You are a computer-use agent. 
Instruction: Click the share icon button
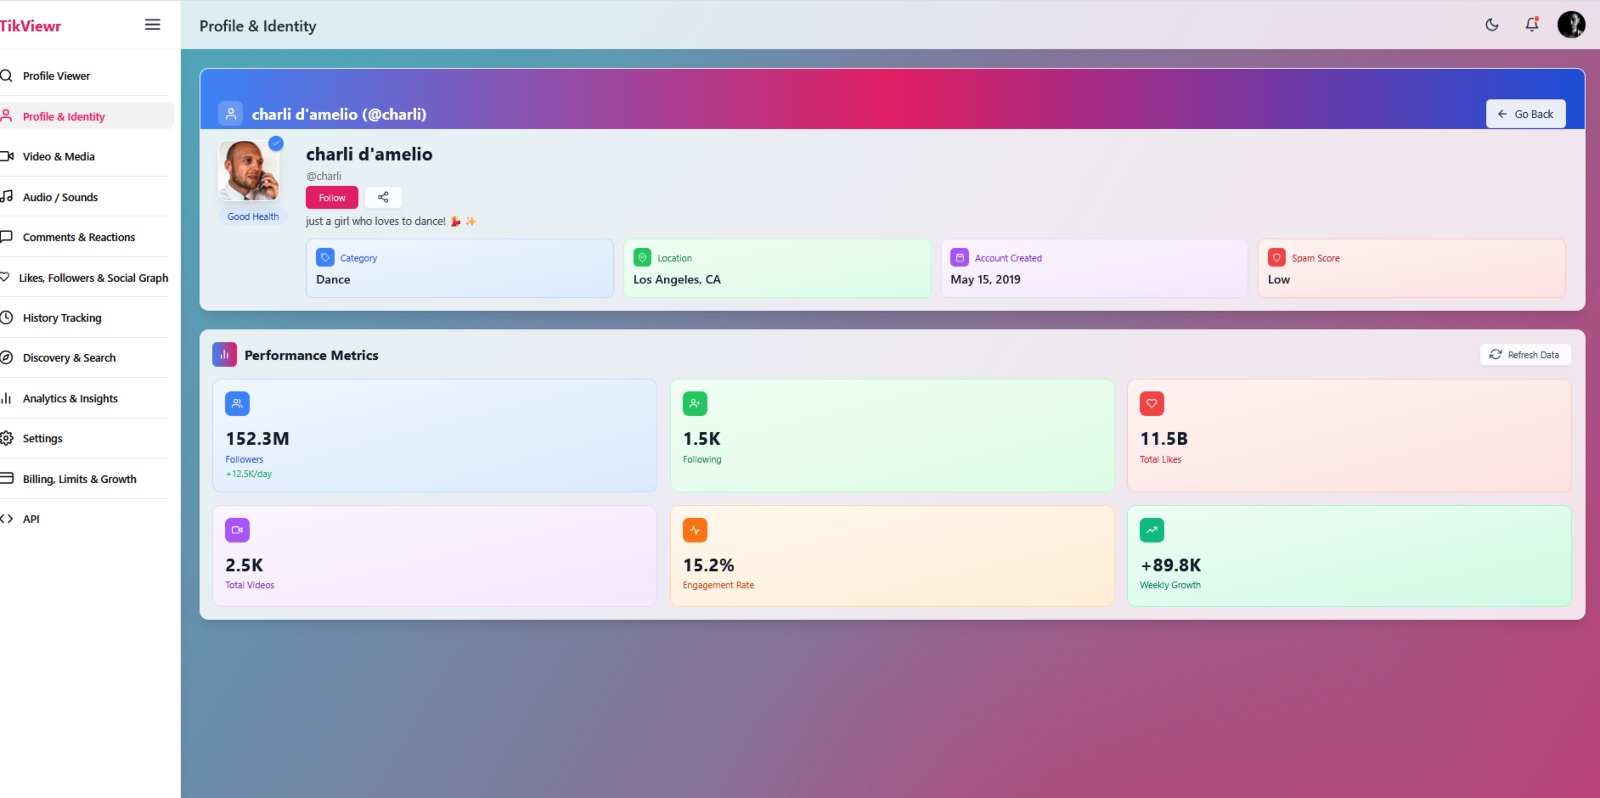(x=383, y=198)
